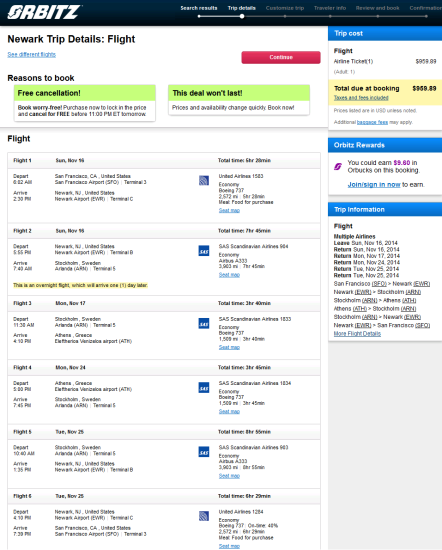Click the Multiple Airlines label

point(354,236)
